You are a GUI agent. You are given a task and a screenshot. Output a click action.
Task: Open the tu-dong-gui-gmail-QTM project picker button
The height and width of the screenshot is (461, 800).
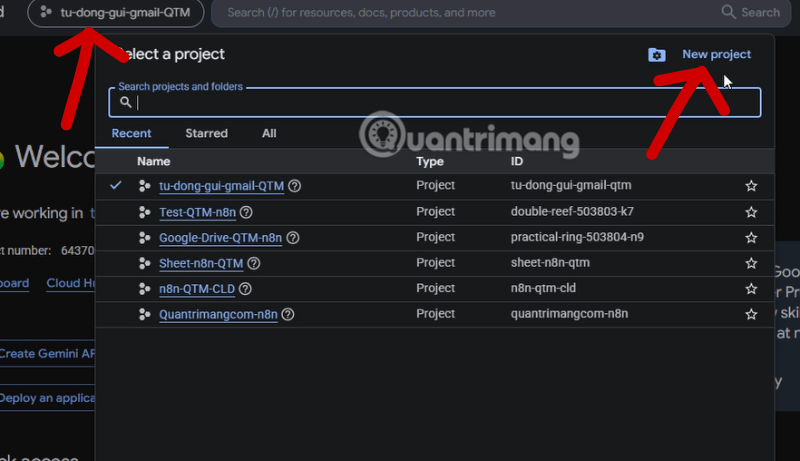116,13
